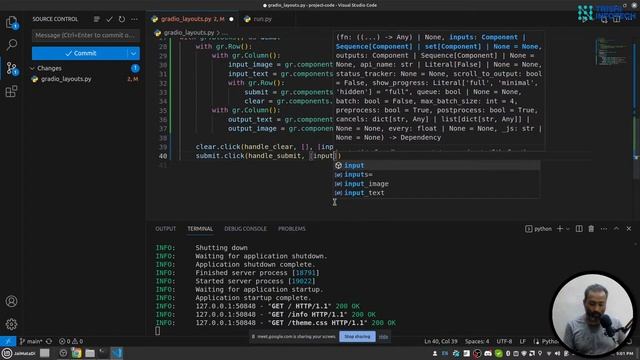The height and width of the screenshot is (360, 640).
Task: Split the terminal panel
Action: pyautogui.click(x=579, y=229)
